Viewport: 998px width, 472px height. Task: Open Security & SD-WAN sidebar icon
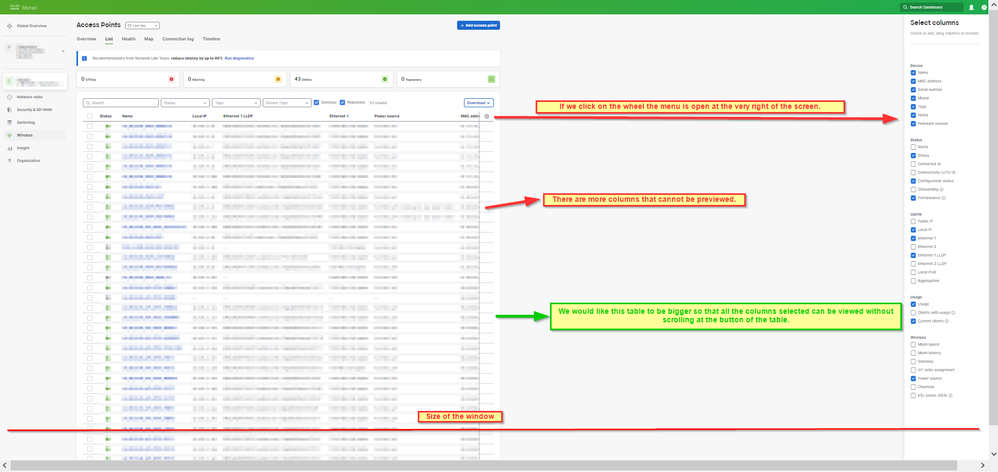click(x=10, y=110)
